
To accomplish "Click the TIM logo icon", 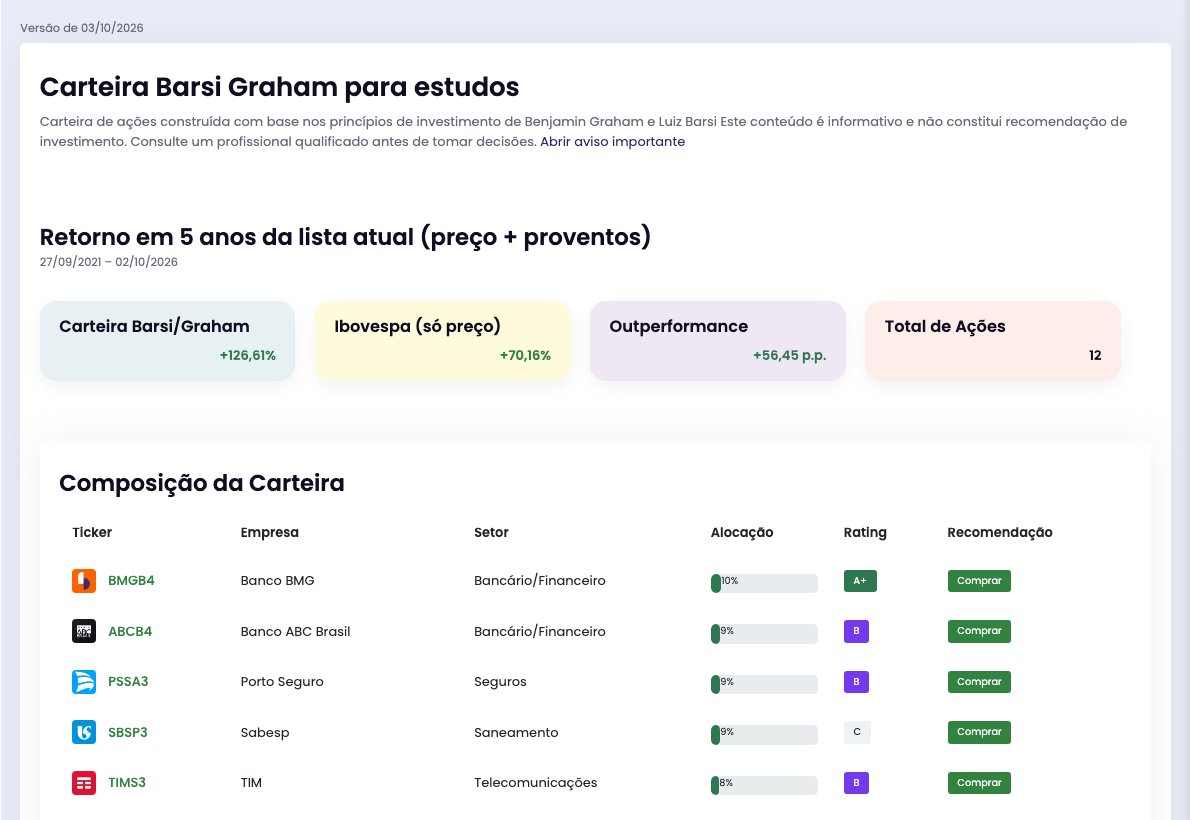I will point(83,783).
